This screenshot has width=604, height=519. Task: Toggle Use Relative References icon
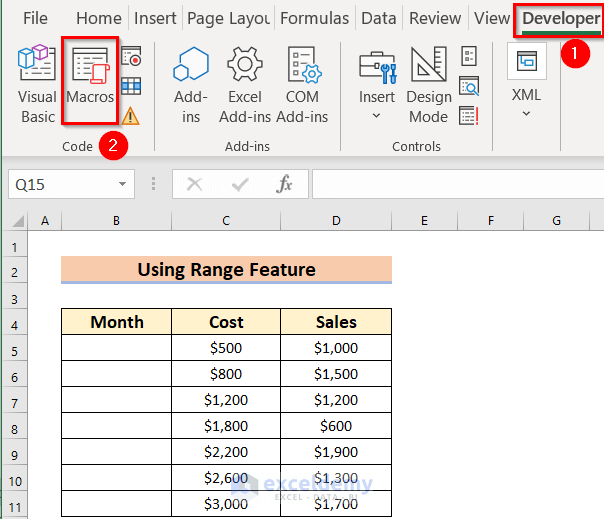click(x=131, y=86)
